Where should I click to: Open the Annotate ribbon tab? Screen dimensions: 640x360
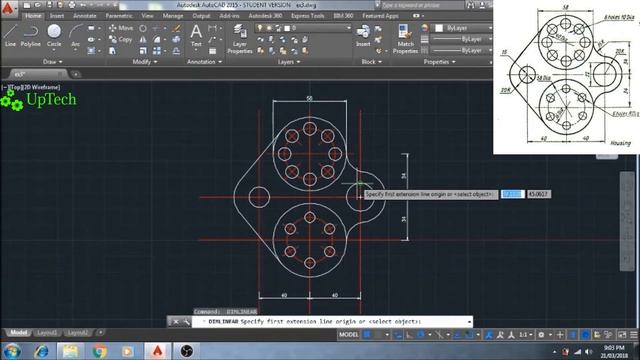[x=84, y=16]
